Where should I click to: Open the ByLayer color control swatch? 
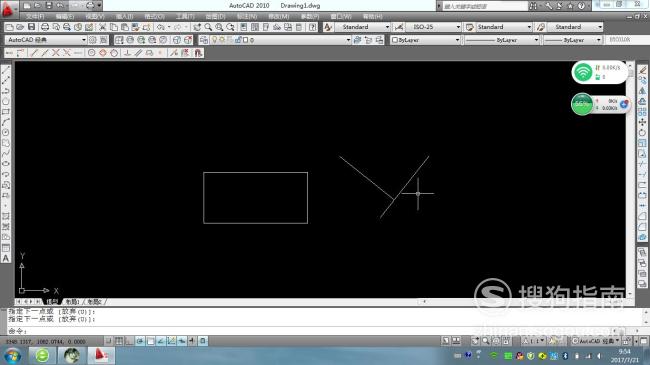pyautogui.click(x=425, y=40)
